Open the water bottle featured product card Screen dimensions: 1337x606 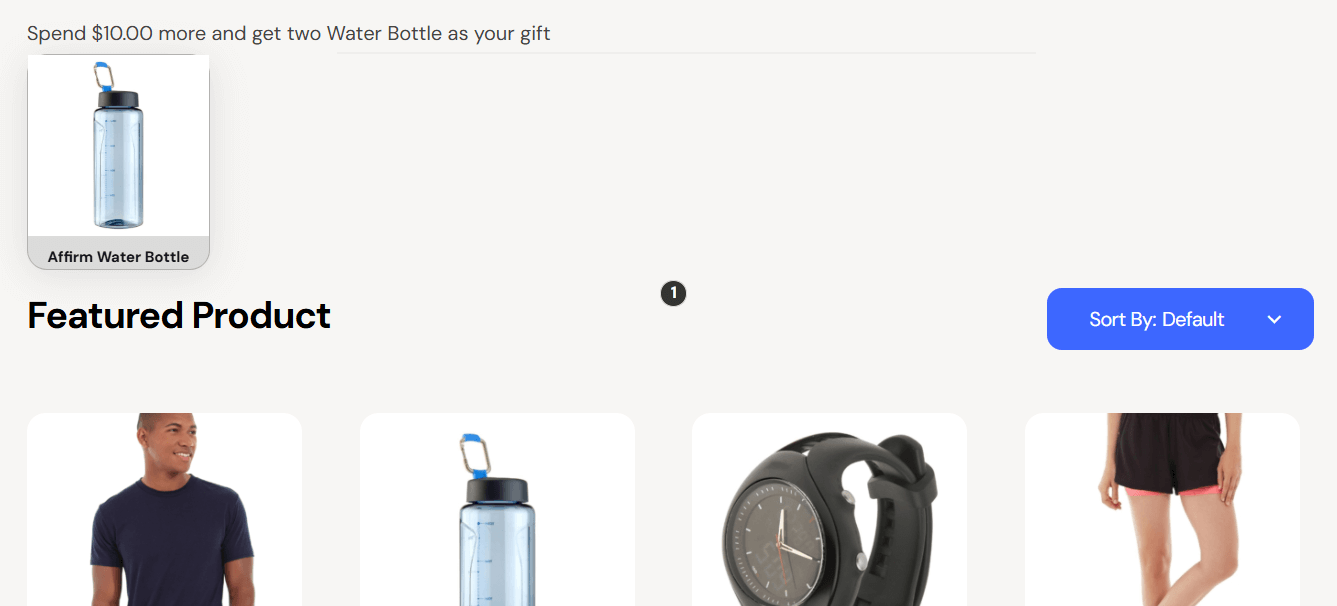(497, 510)
